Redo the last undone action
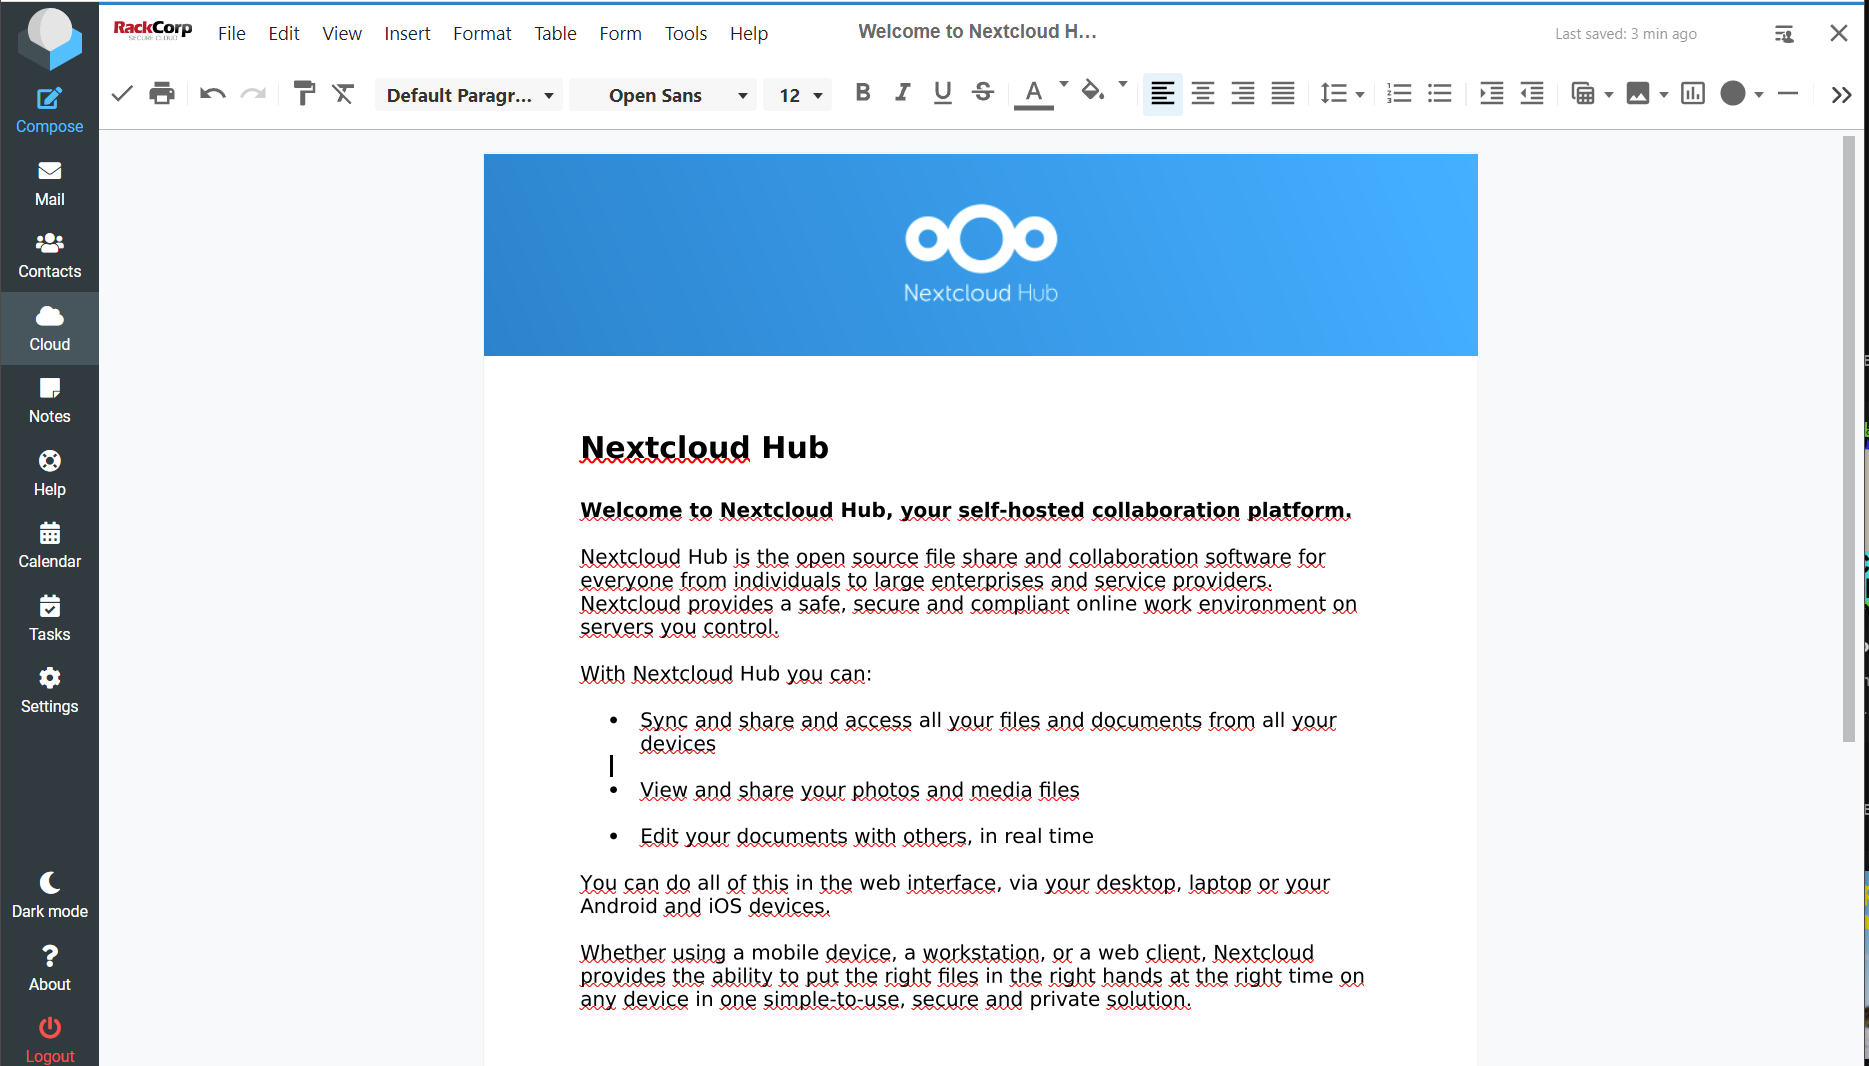 pos(254,94)
